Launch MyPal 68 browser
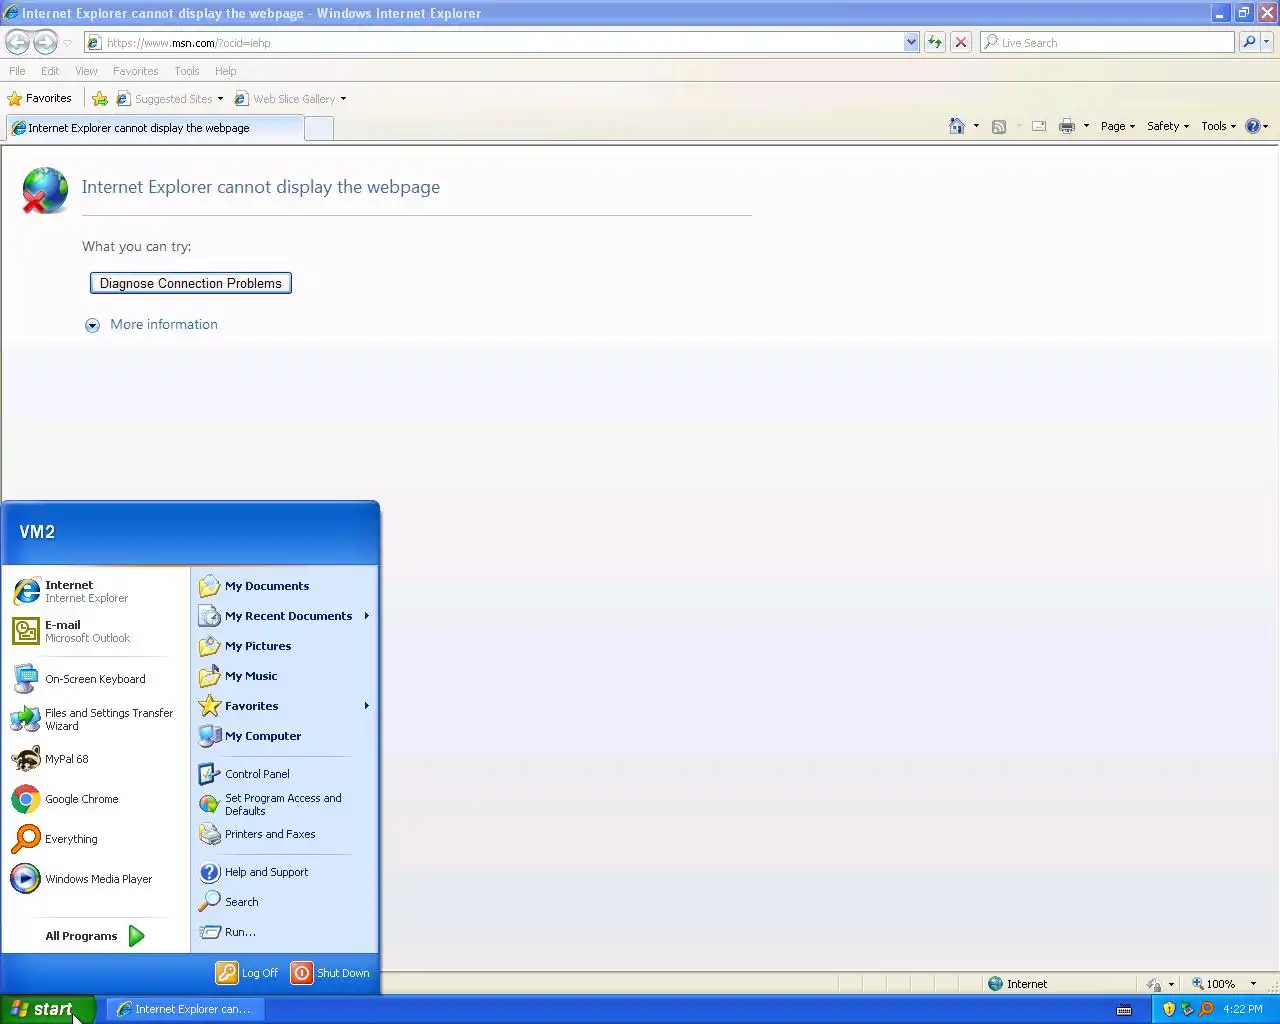The width and height of the screenshot is (1280, 1024). click(96, 759)
